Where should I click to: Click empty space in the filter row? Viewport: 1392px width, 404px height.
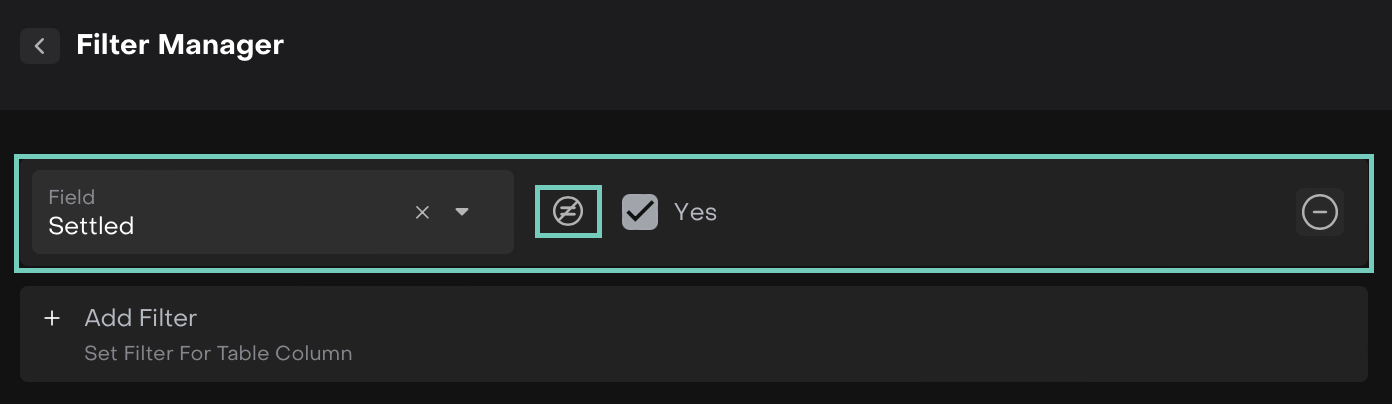point(1000,212)
